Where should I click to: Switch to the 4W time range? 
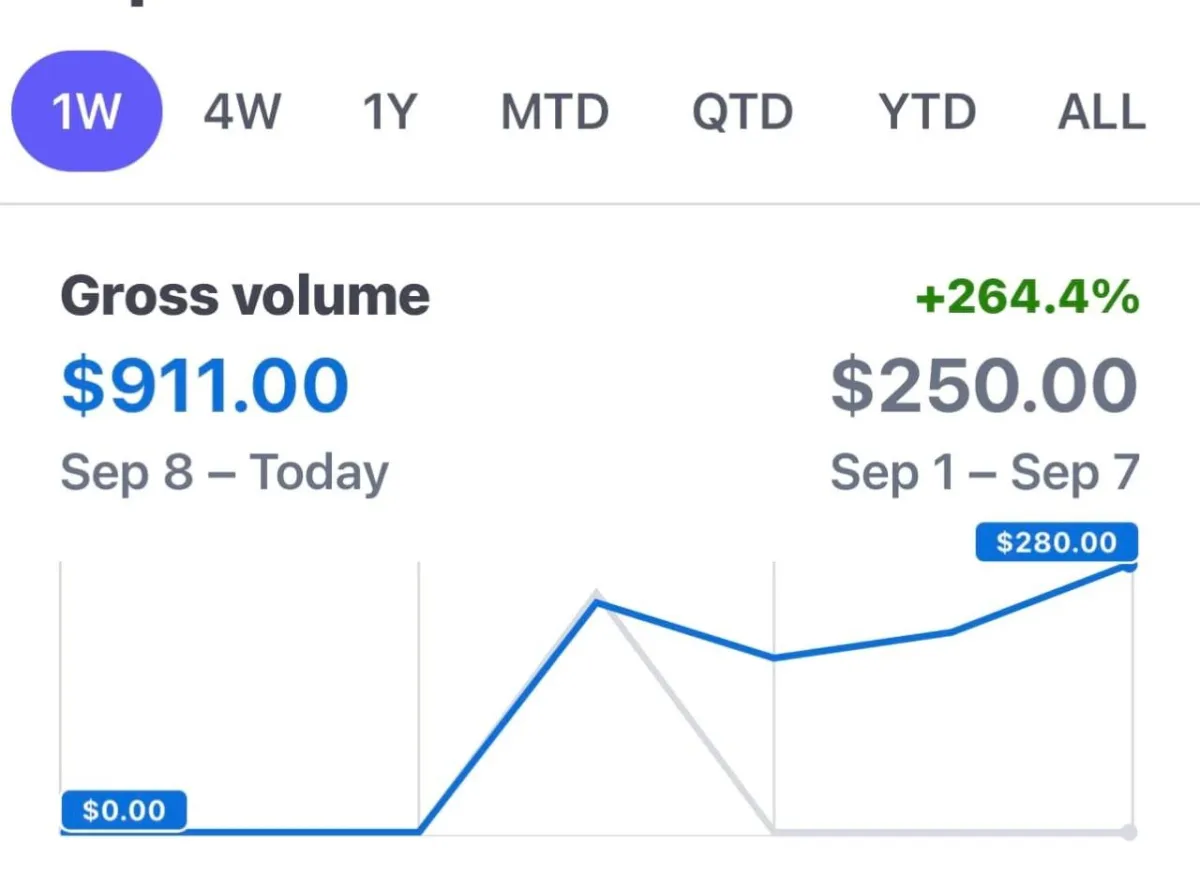pyautogui.click(x=242, y=112)
